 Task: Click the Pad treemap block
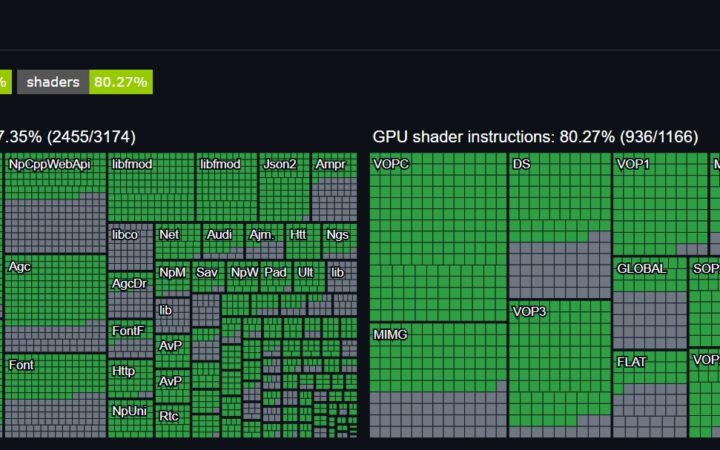point(276,277)
